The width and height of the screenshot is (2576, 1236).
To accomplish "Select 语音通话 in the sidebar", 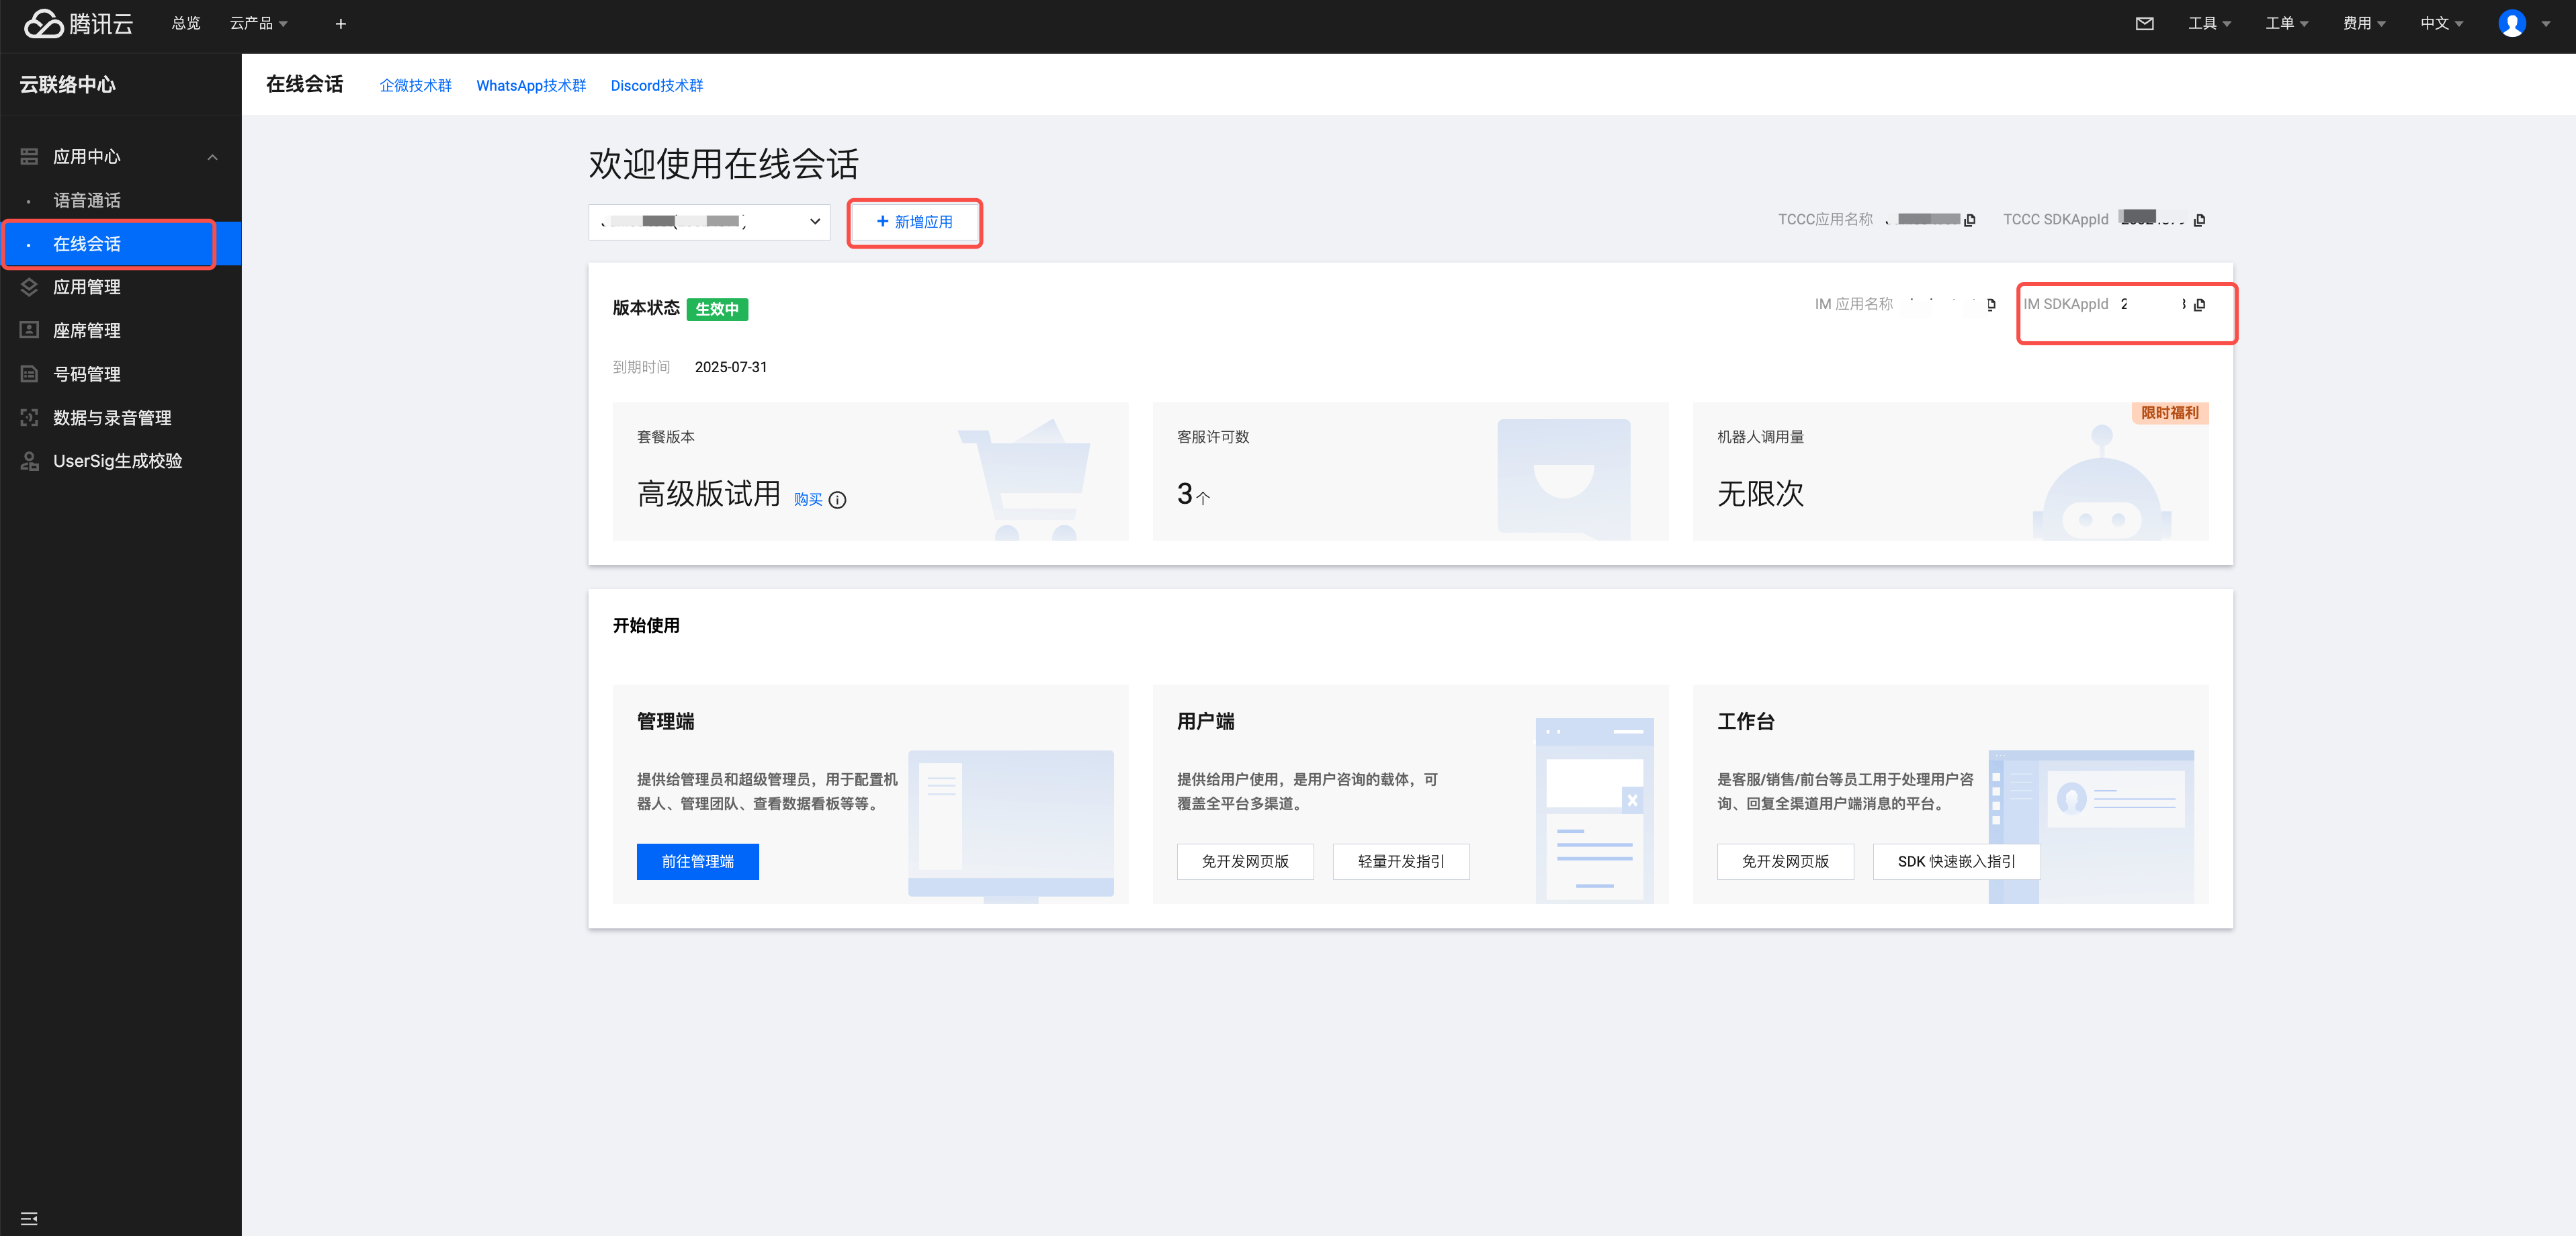I will coord(87,200).
